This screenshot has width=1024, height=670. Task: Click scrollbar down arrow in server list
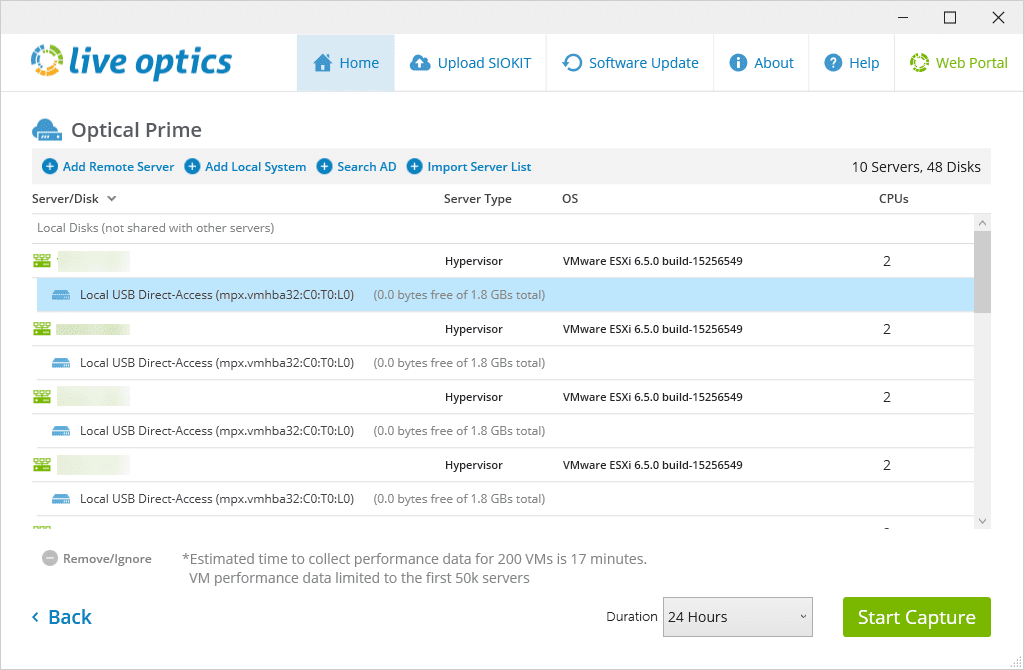982,521
